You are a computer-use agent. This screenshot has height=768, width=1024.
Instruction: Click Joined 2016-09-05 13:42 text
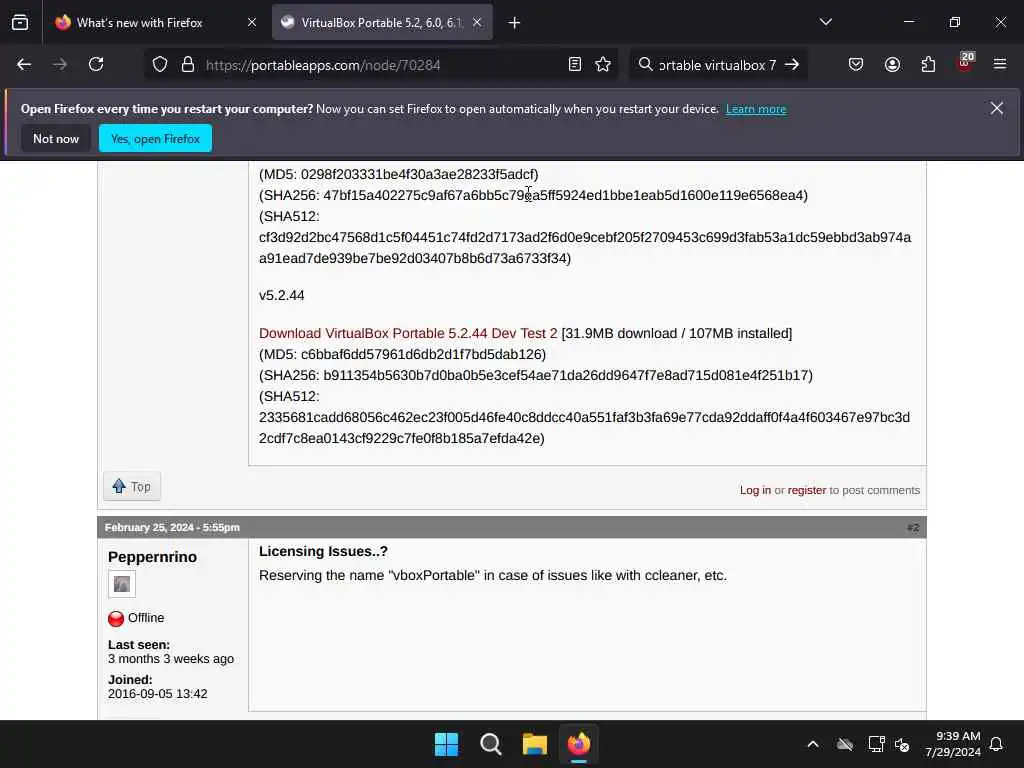[157, 686]
